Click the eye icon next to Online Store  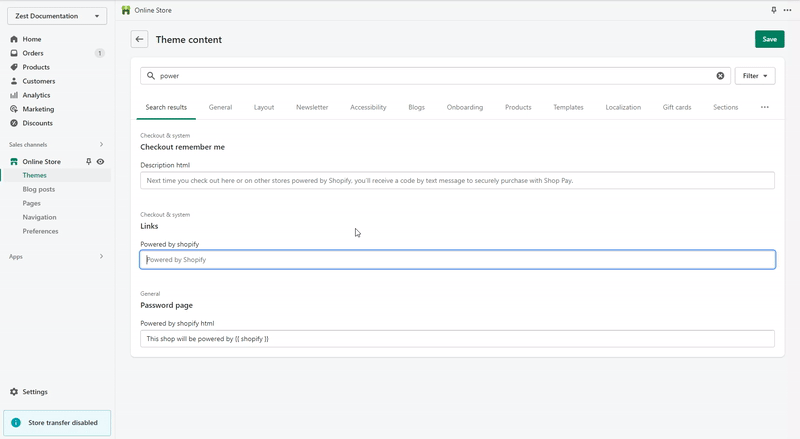coord(100,161)
